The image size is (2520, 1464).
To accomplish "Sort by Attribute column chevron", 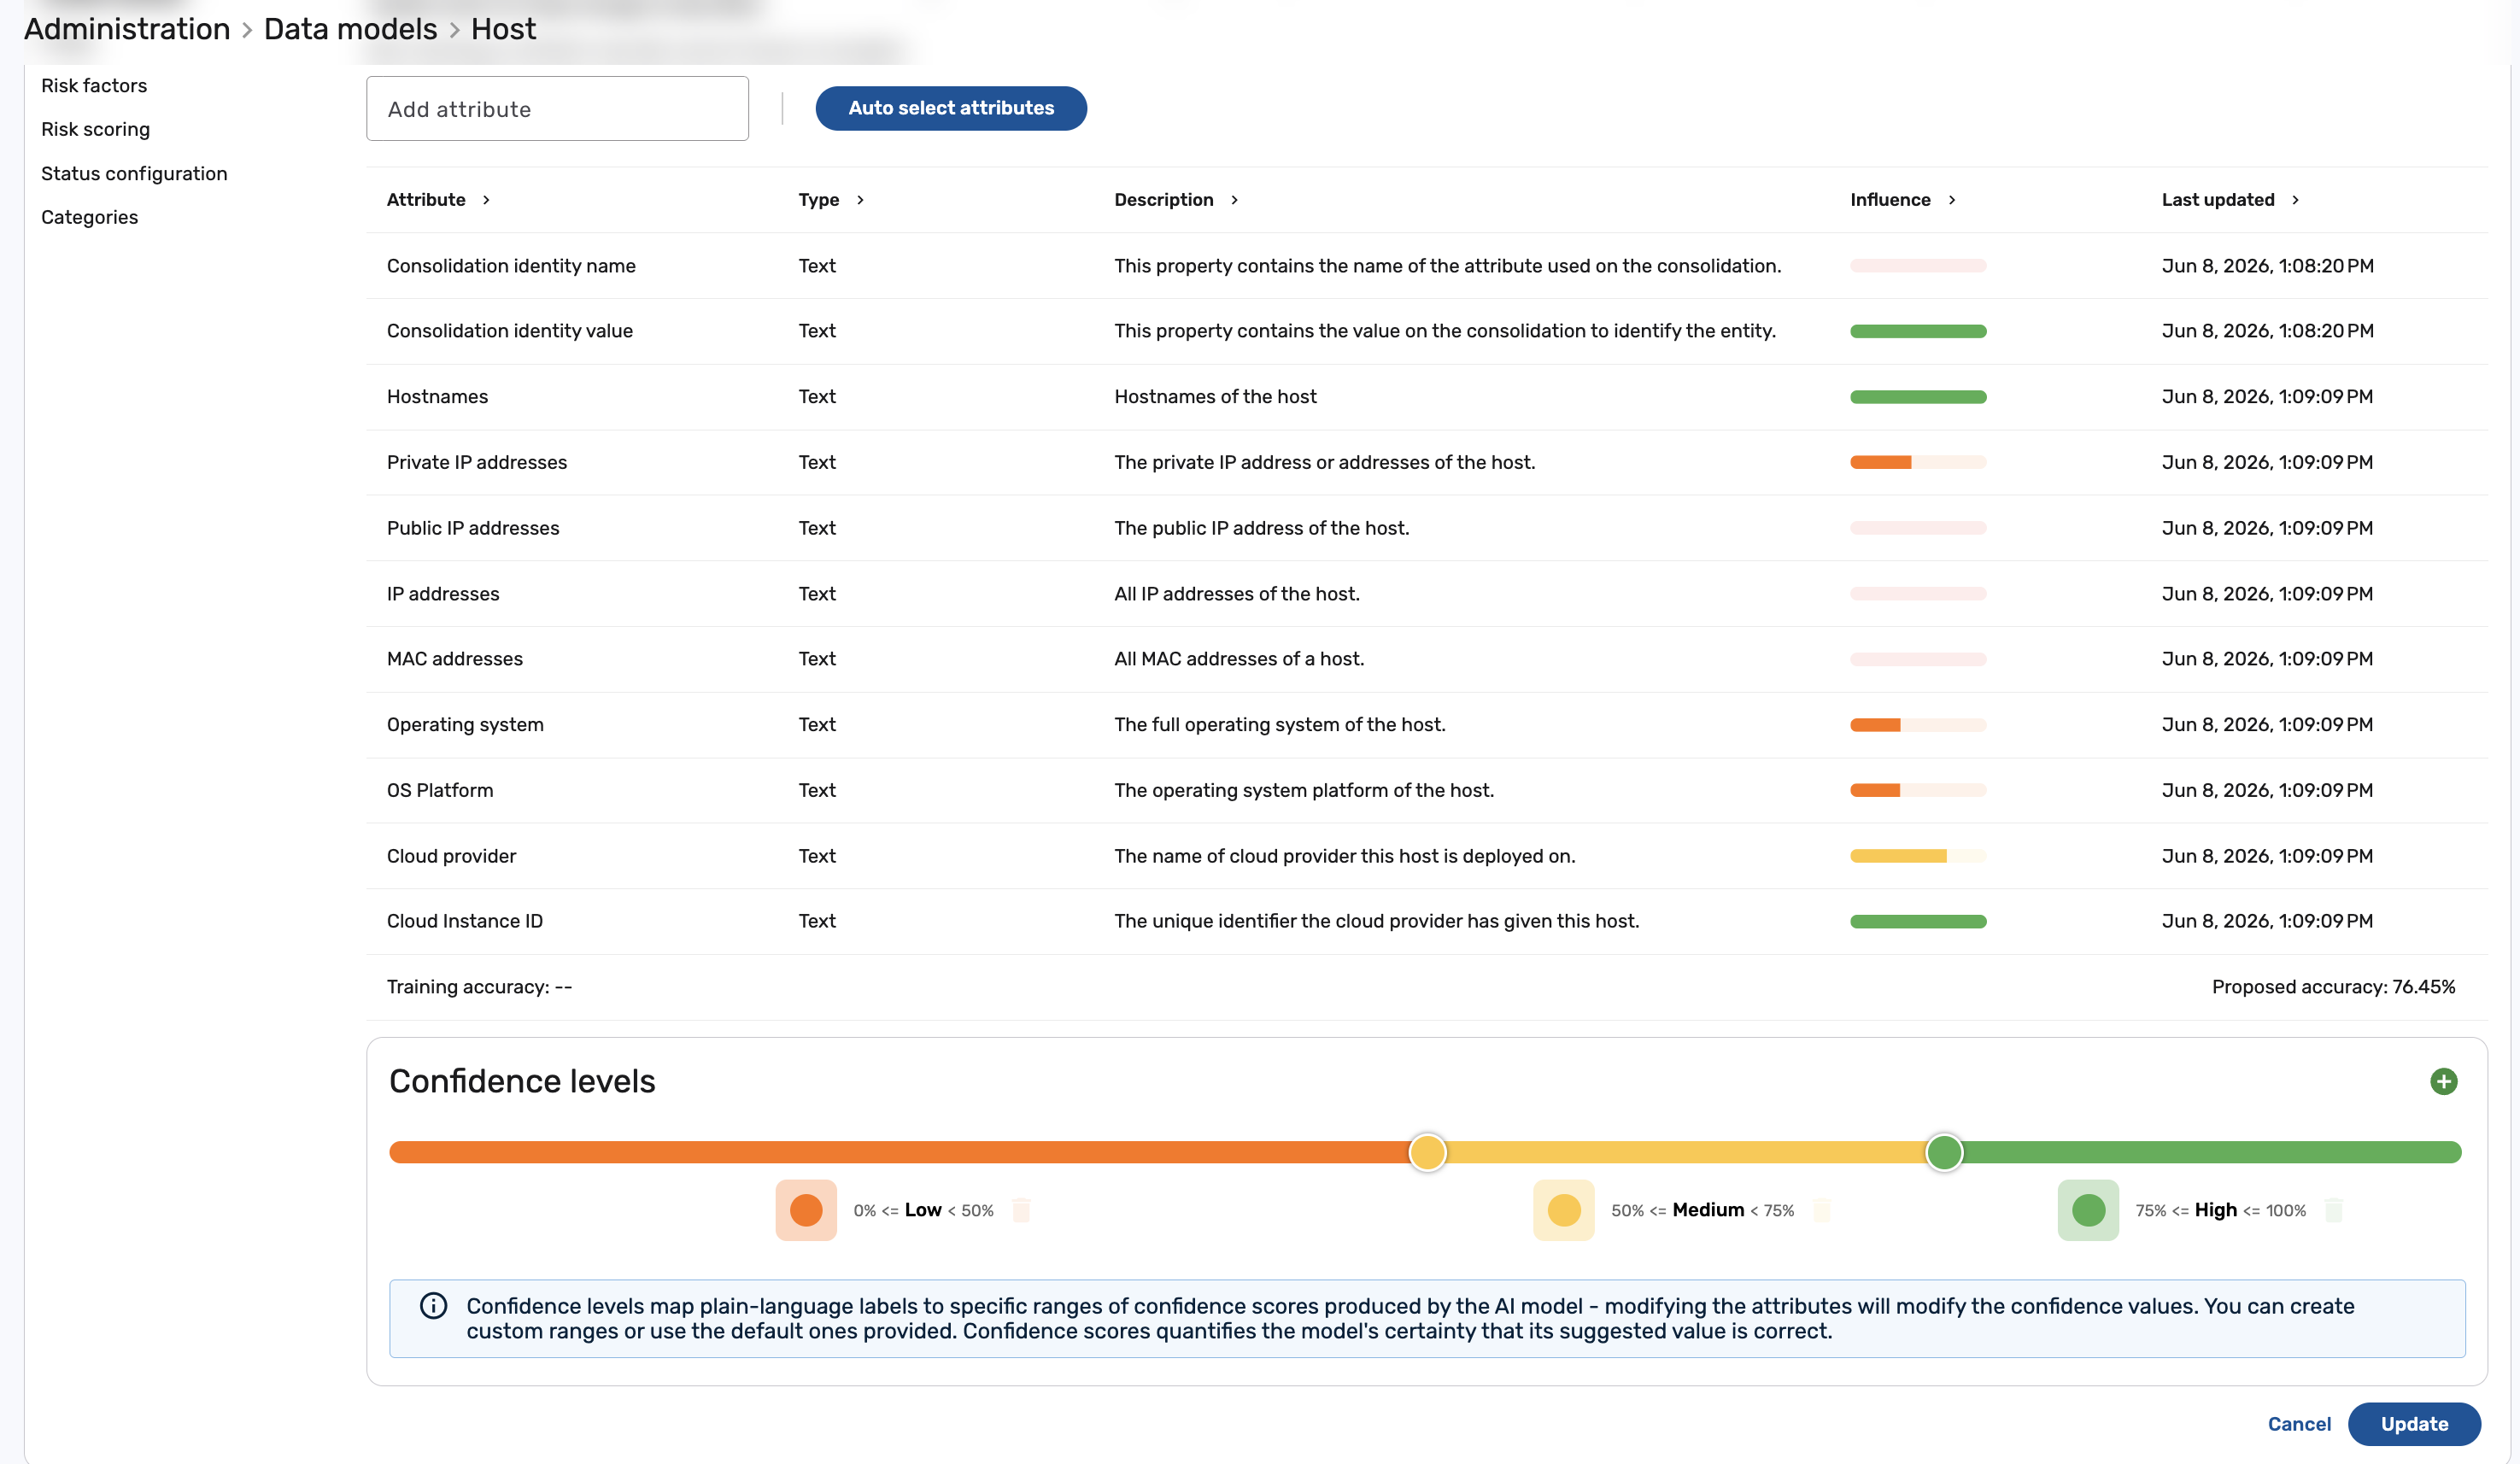I will click(486, 200).
